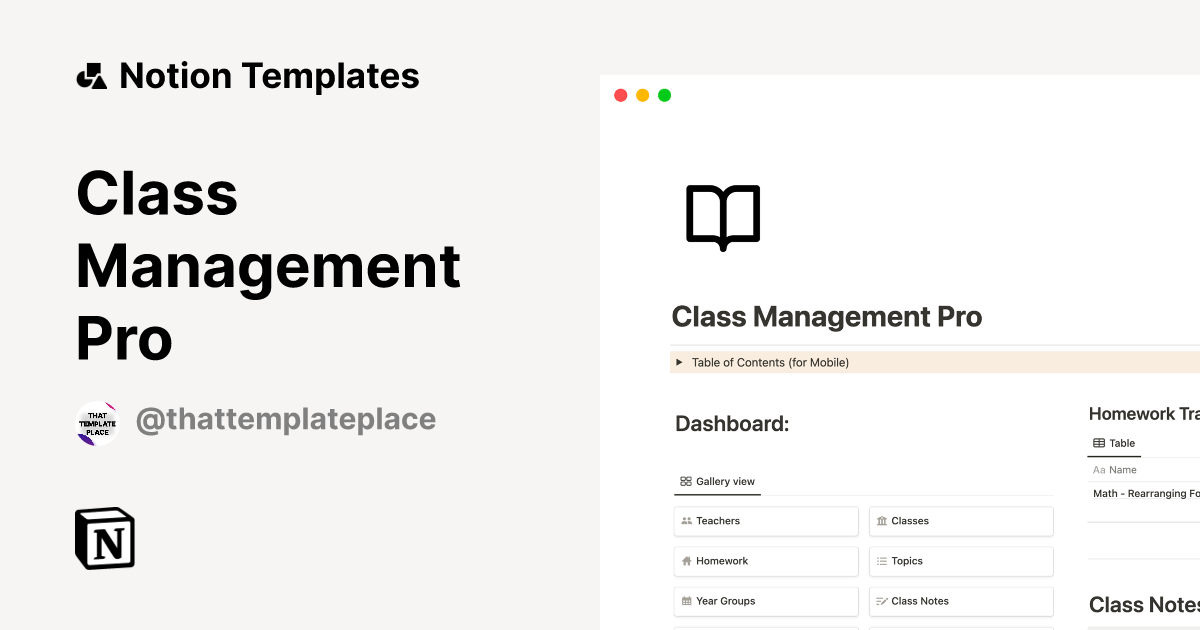Select the Year Groups calendar icon
The width and height of the screenshot is (1200, 630).
[686, 601]
